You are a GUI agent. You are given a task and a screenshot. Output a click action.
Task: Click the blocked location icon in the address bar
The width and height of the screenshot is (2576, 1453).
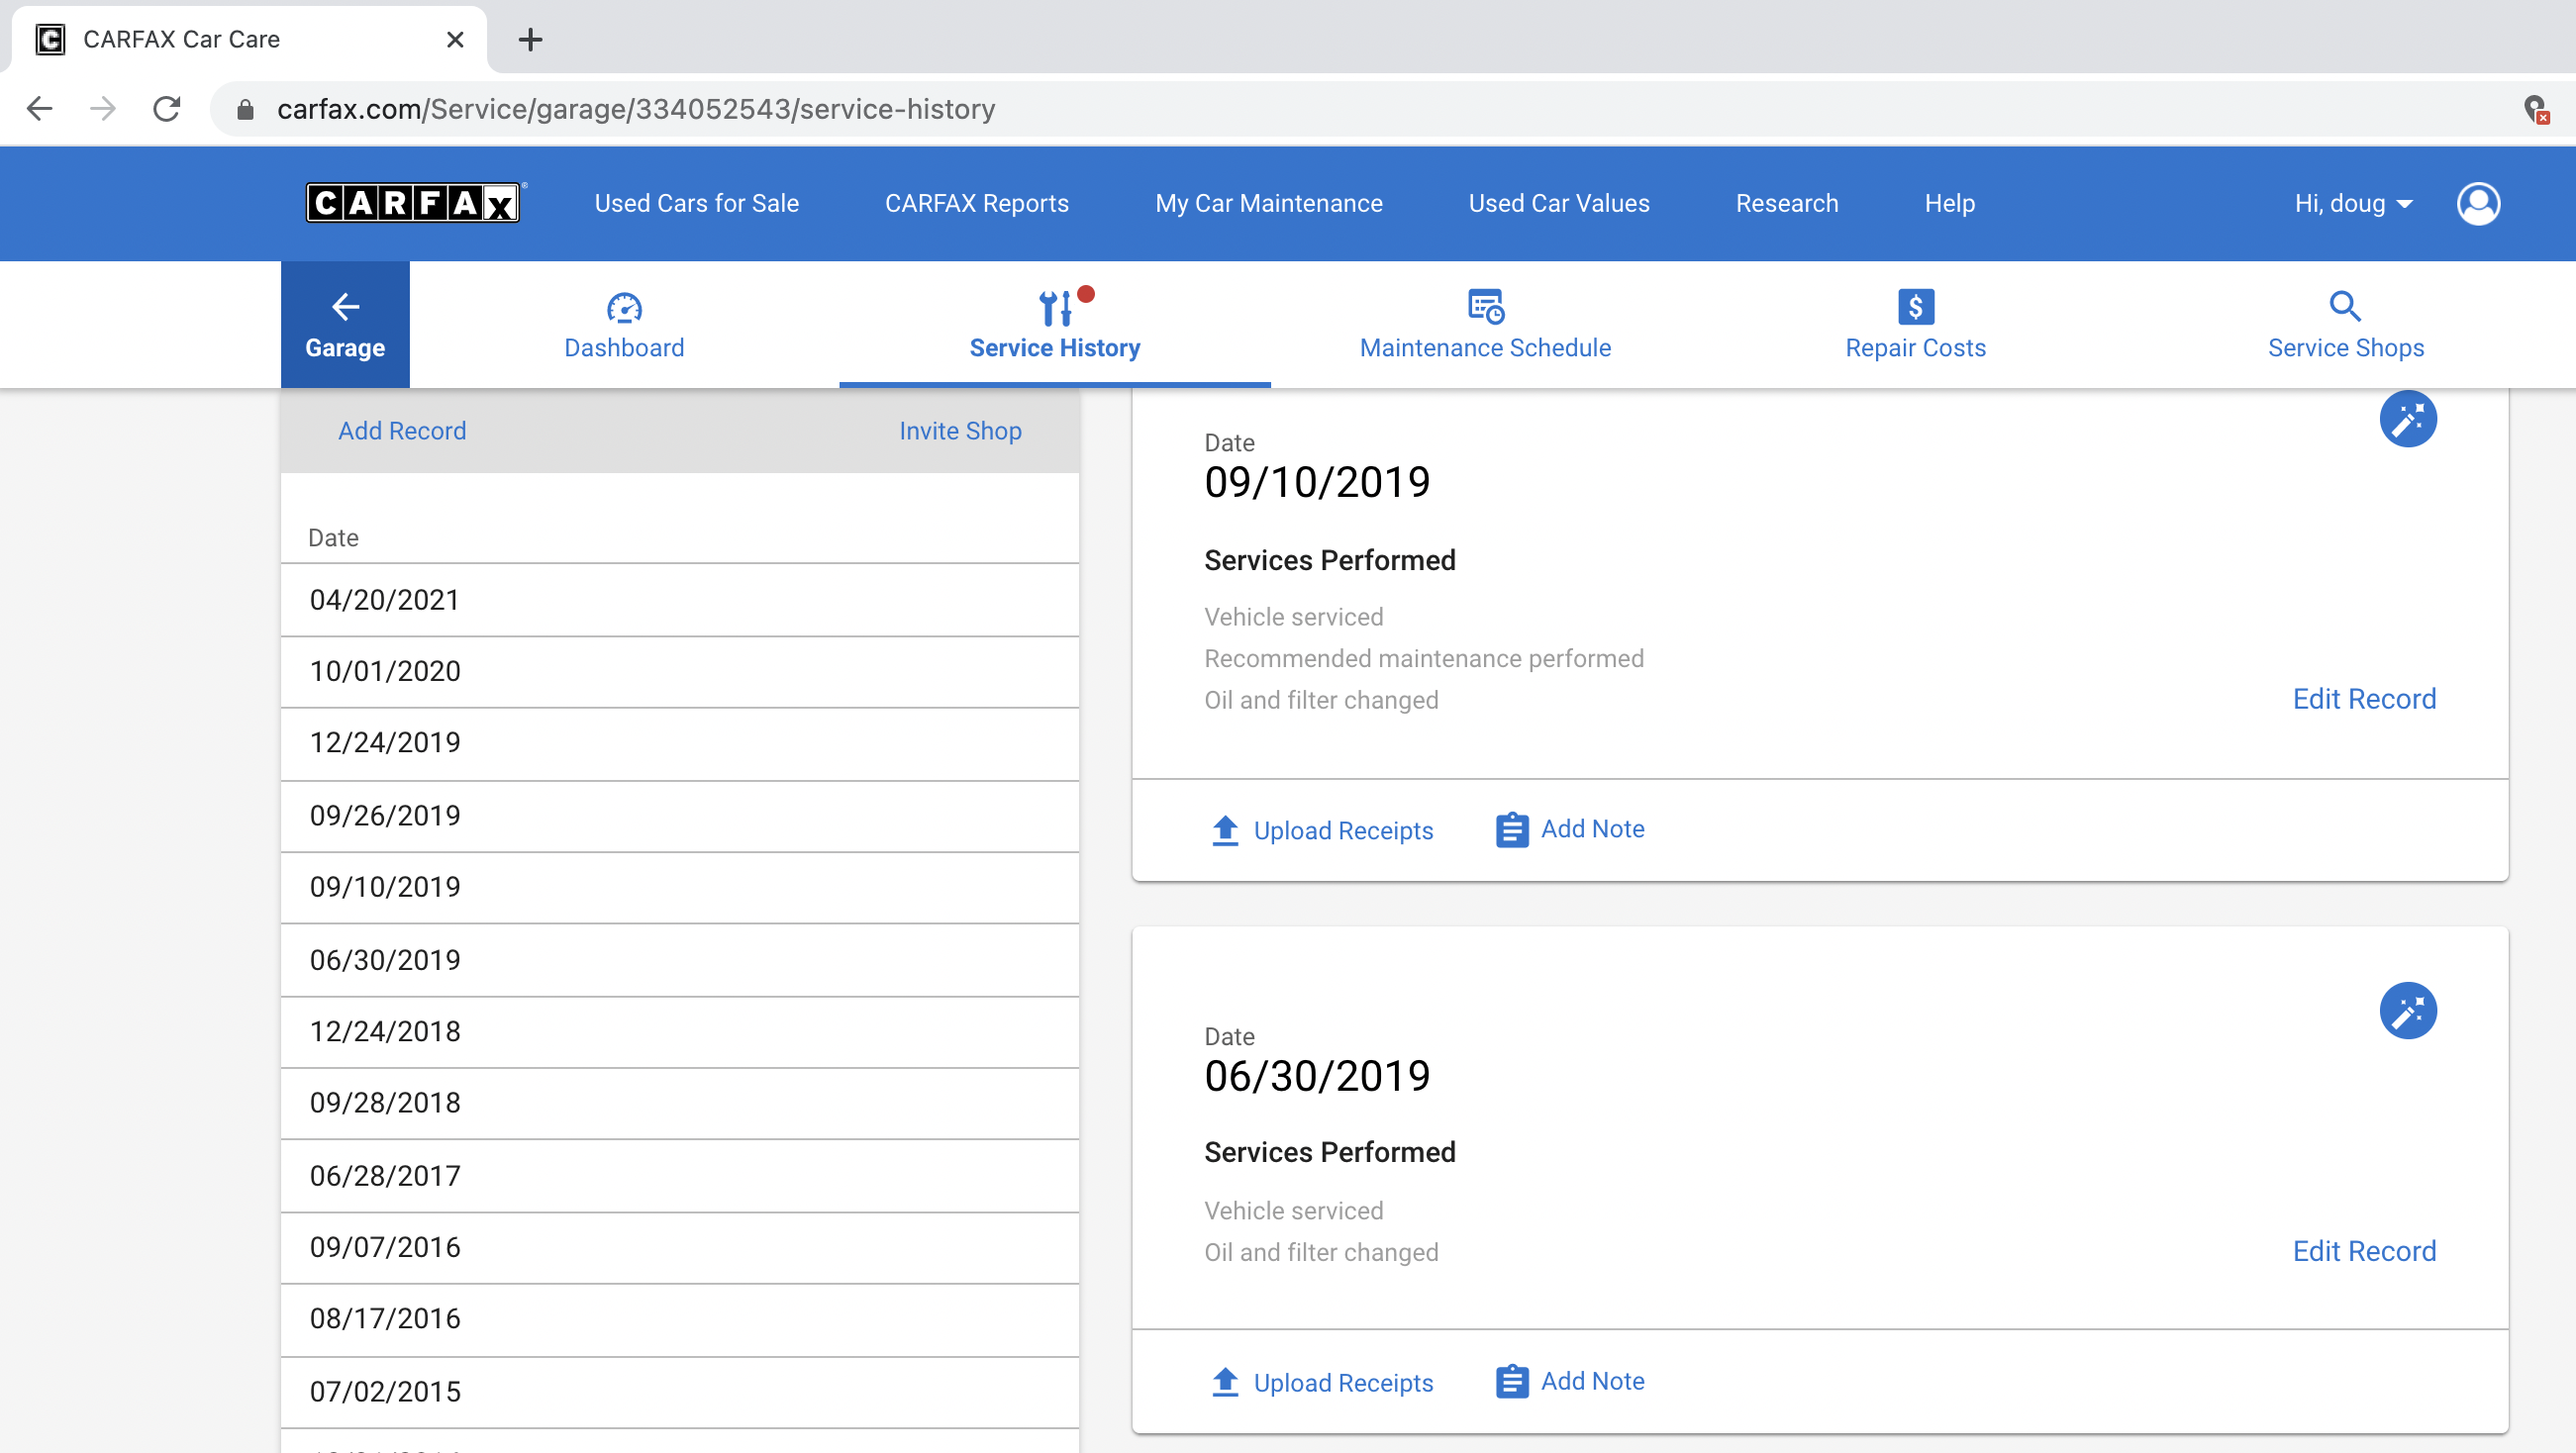(2535, 109)
